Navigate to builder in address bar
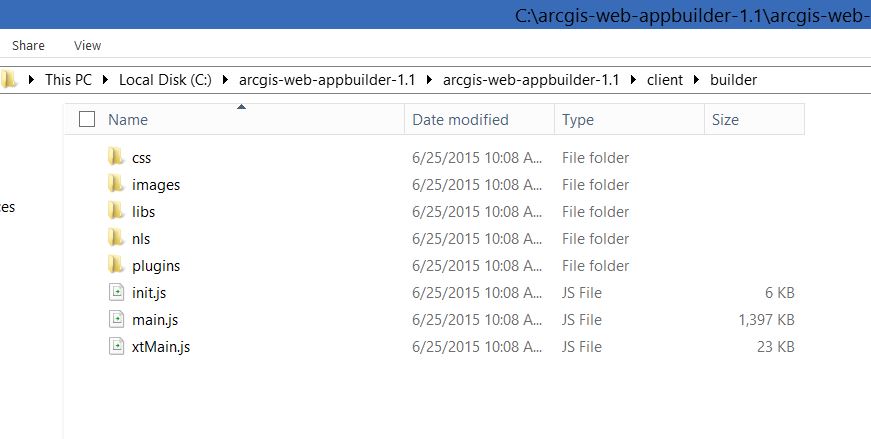 click(x=733, y=80)
